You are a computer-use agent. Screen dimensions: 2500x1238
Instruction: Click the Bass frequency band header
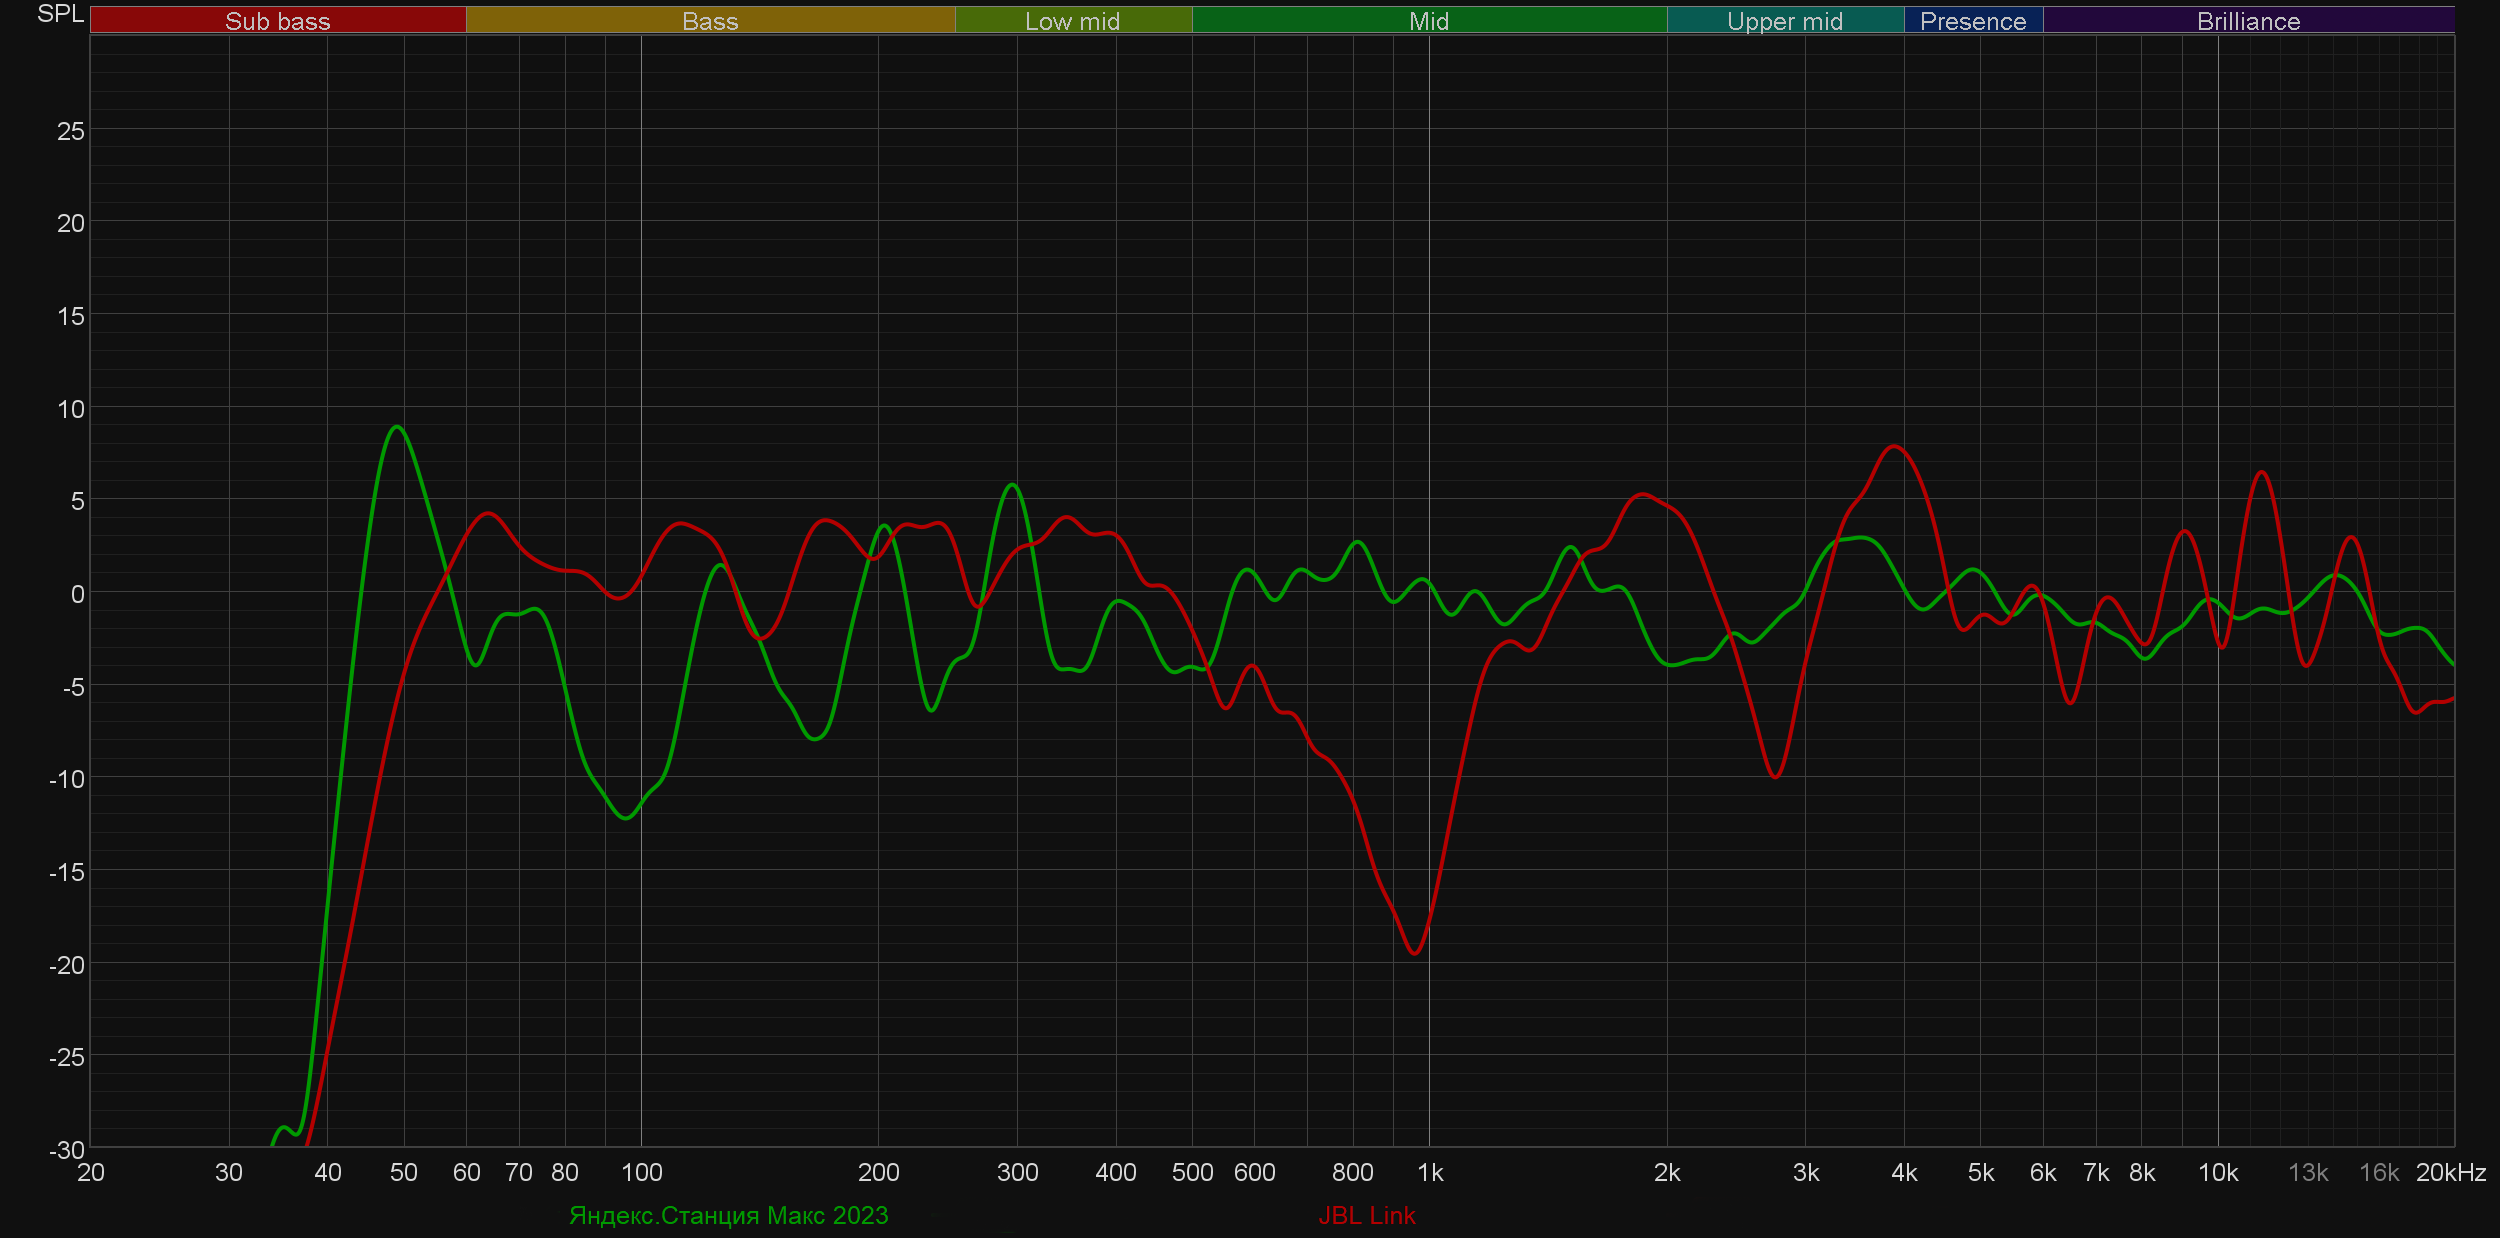pyautogui.click(x=710, y=21)
